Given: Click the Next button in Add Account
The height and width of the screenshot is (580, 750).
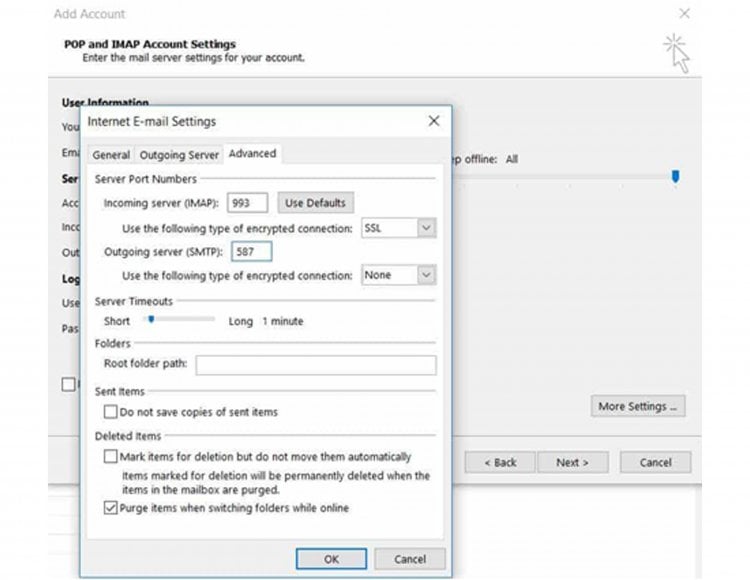Looking at the screenshot, I should click(x=573, y=462).
